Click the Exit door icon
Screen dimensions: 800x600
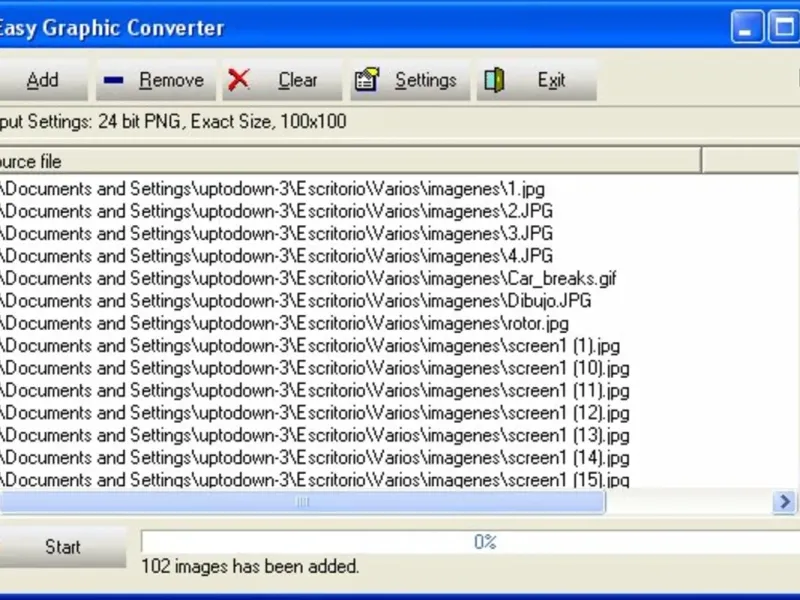coord(494,80)
